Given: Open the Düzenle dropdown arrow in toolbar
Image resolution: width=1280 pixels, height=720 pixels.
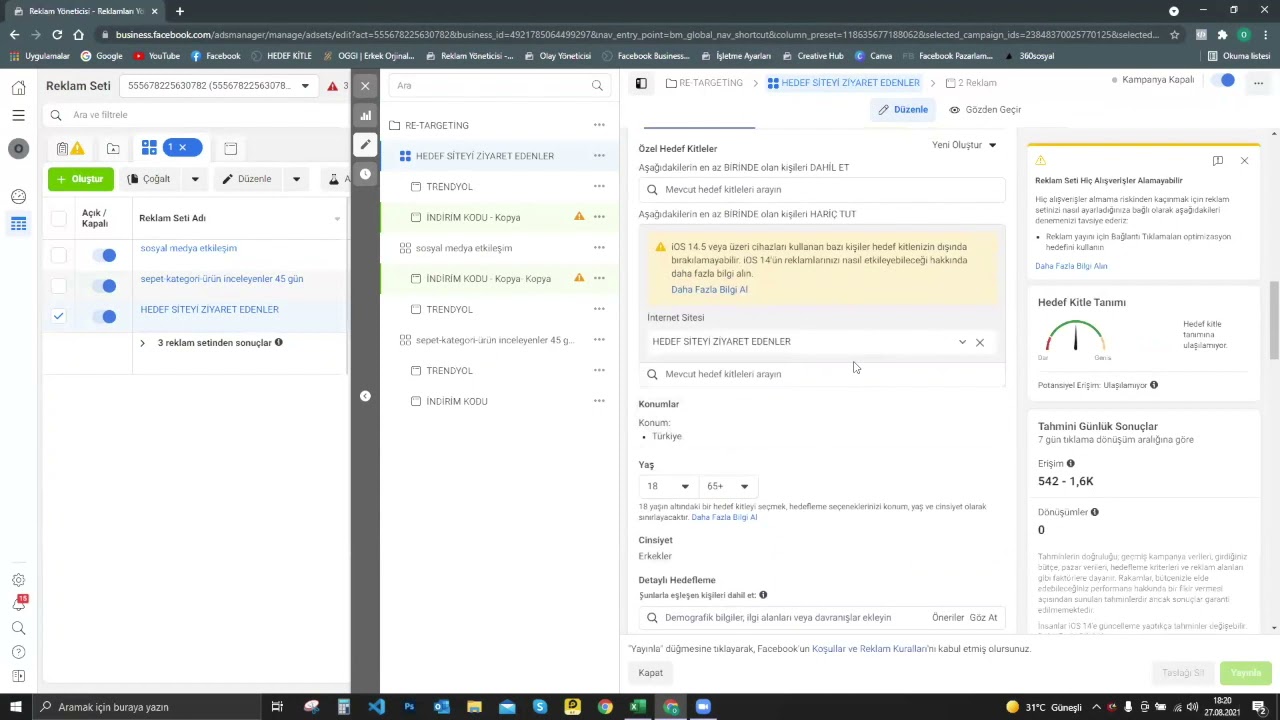Looking at the screenshot, I should point(296,180).
